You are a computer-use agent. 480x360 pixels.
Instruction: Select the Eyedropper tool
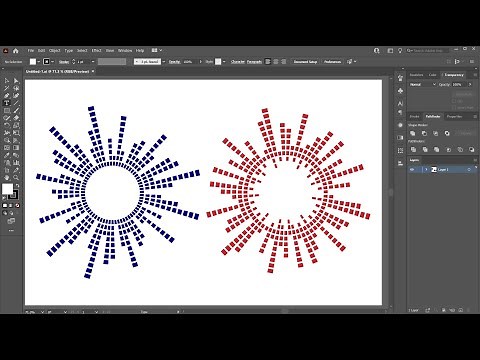click(7, 155)
